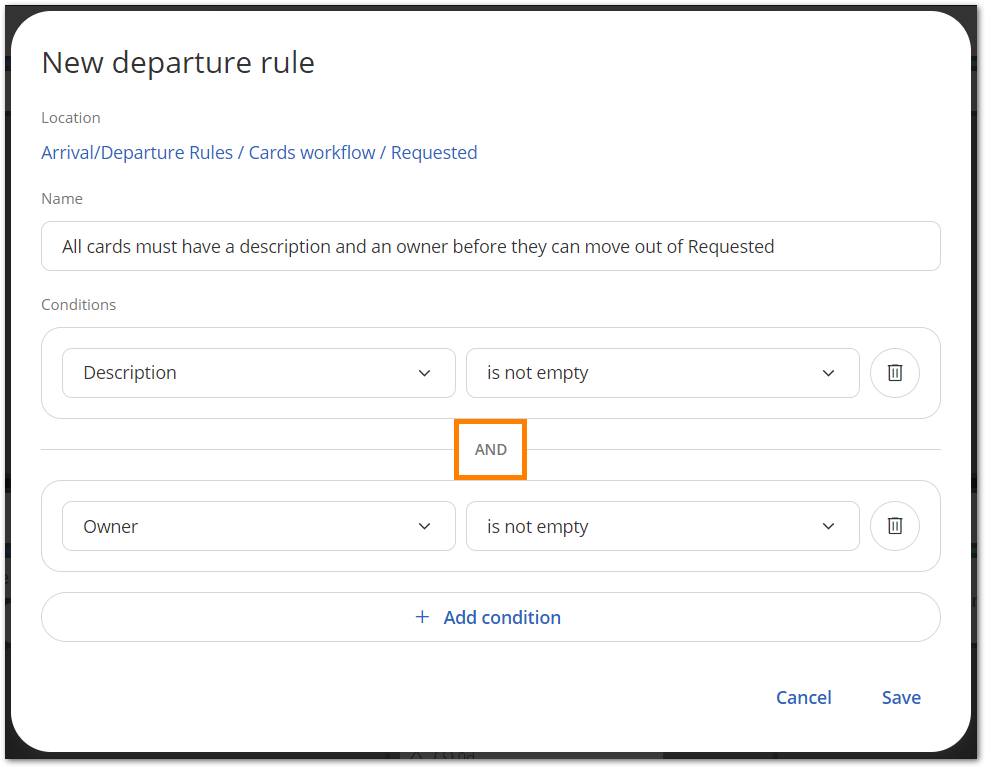This screenshot has height=768, width=986.
Task: Click the chevron on the Owner selector
Action: coord(424,526)
